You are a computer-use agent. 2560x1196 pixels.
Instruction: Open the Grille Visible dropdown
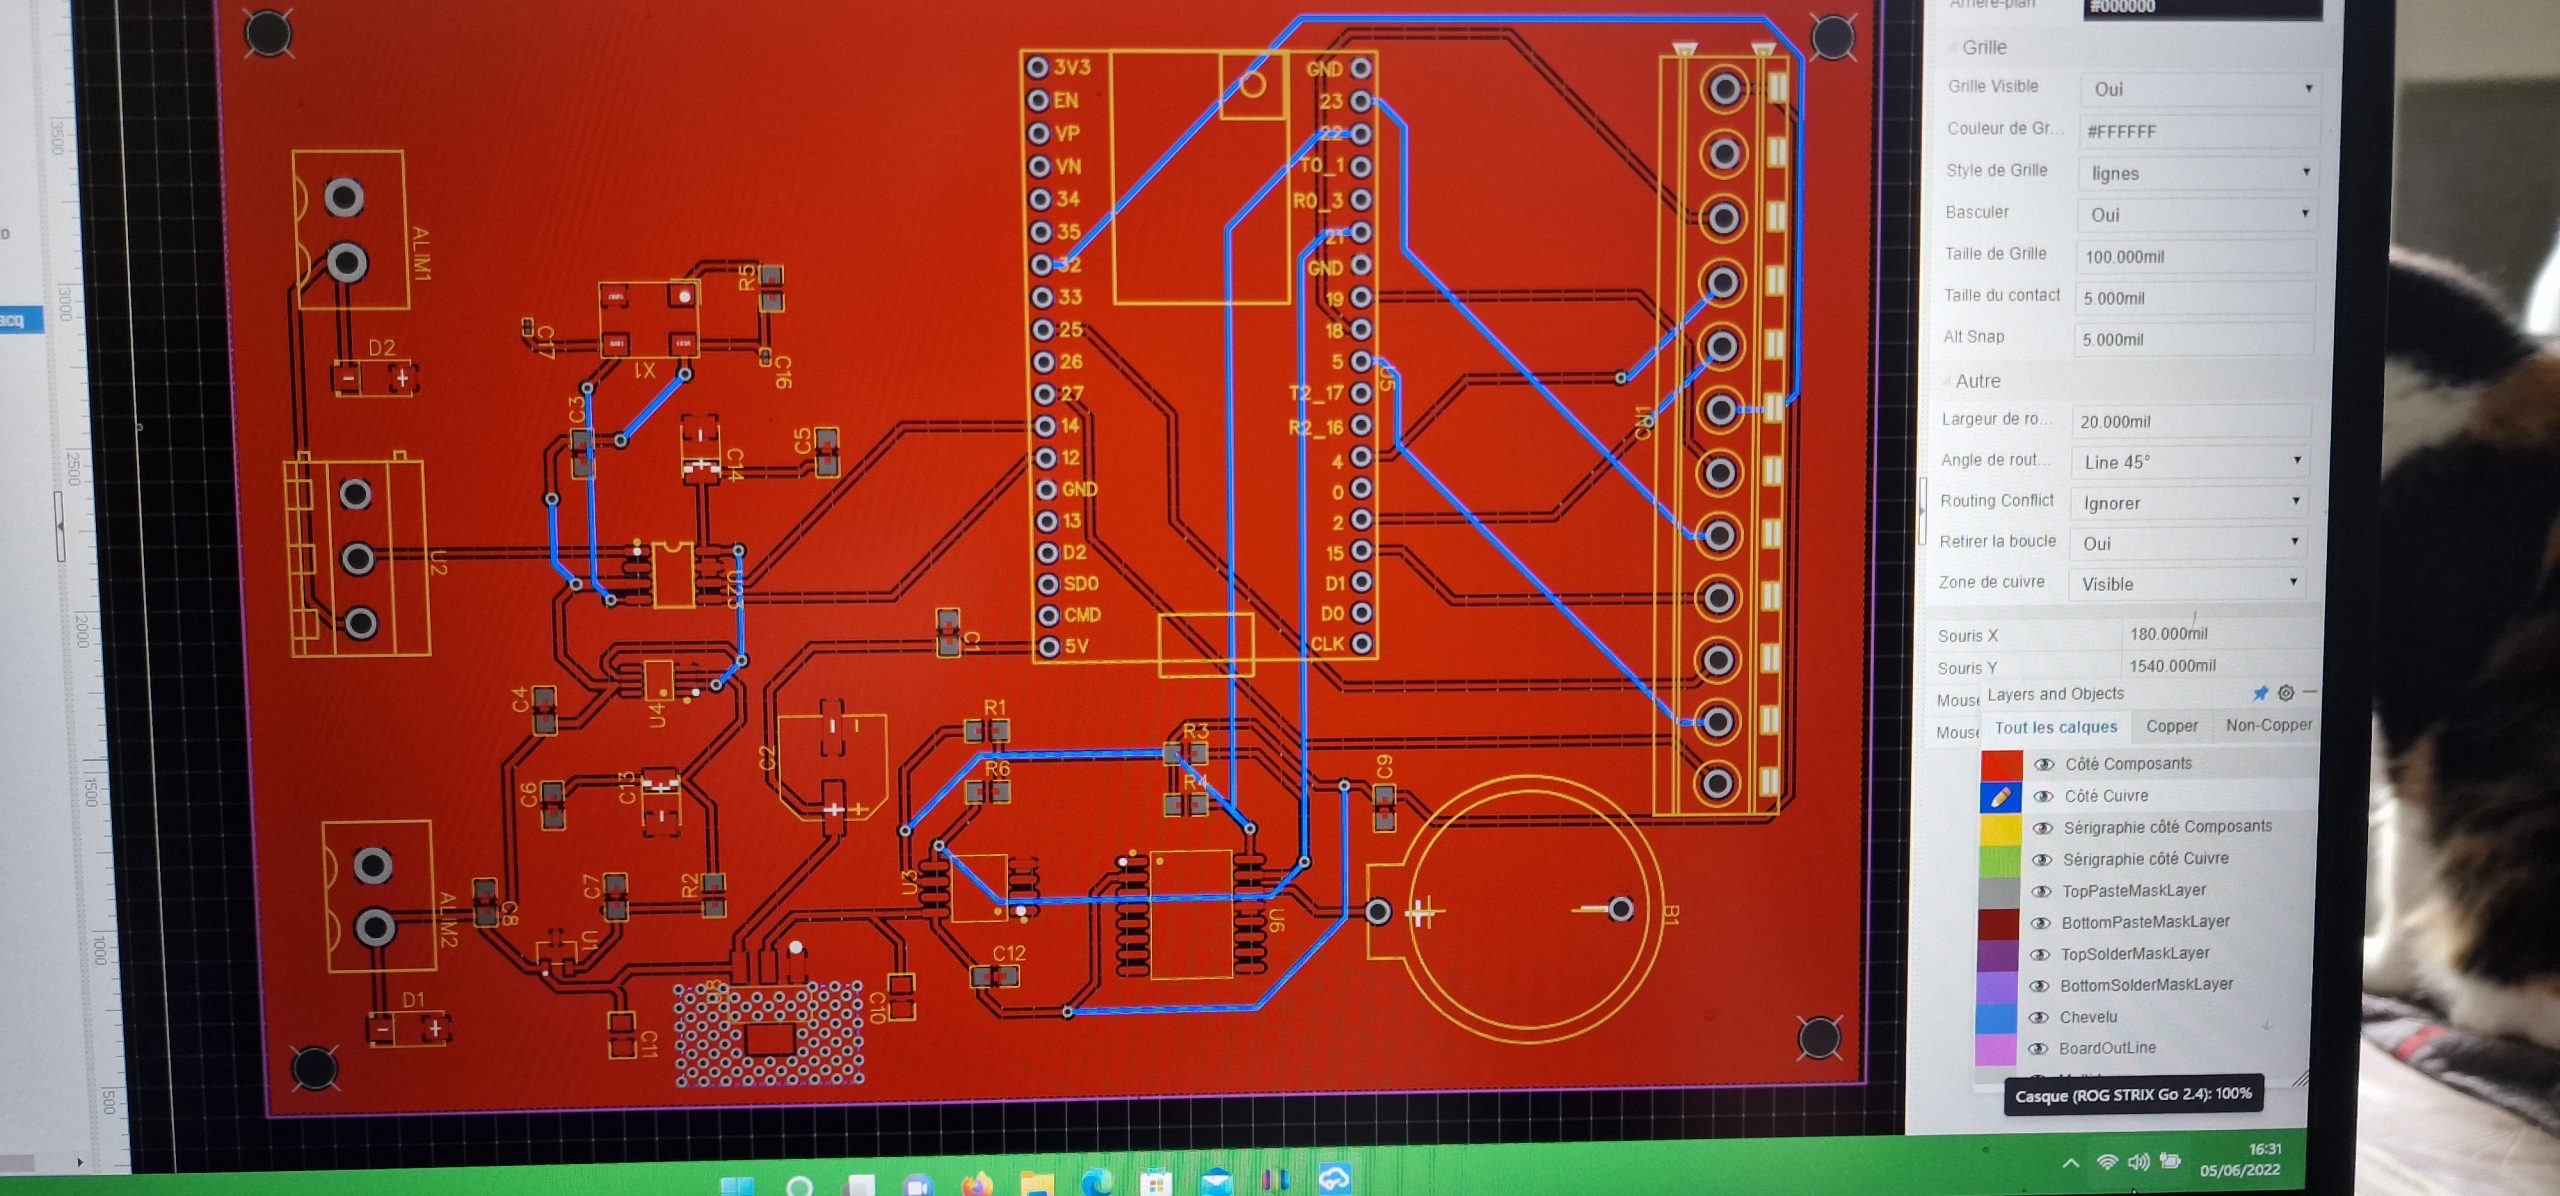pyautogui.click(x=2200, y=89)
